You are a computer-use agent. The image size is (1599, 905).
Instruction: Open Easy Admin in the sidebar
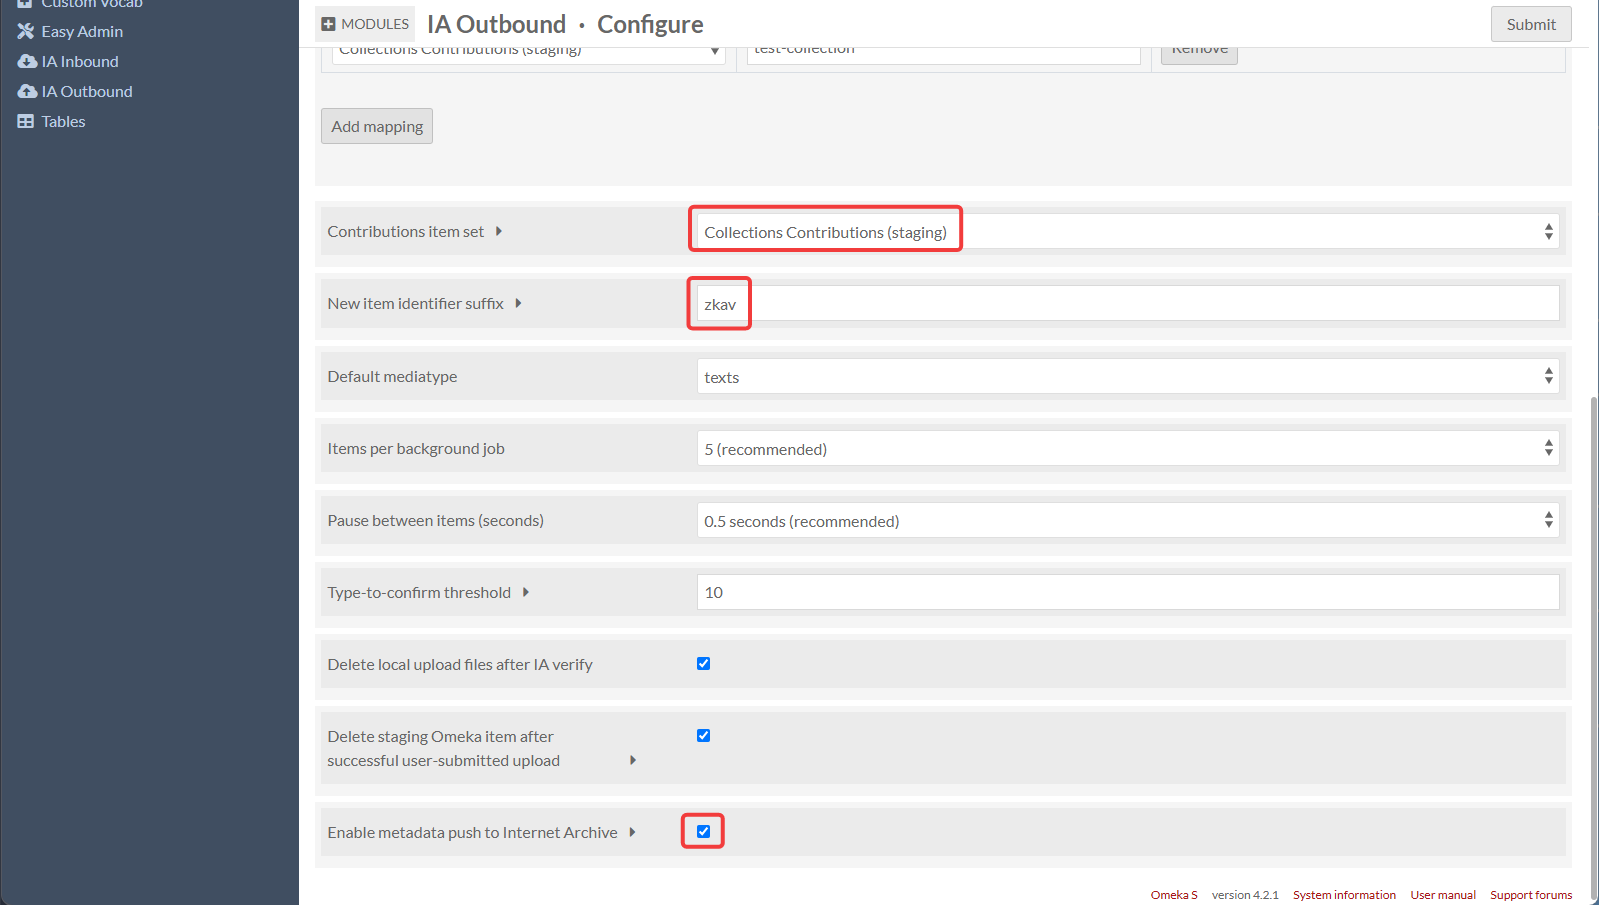(82, 31)
